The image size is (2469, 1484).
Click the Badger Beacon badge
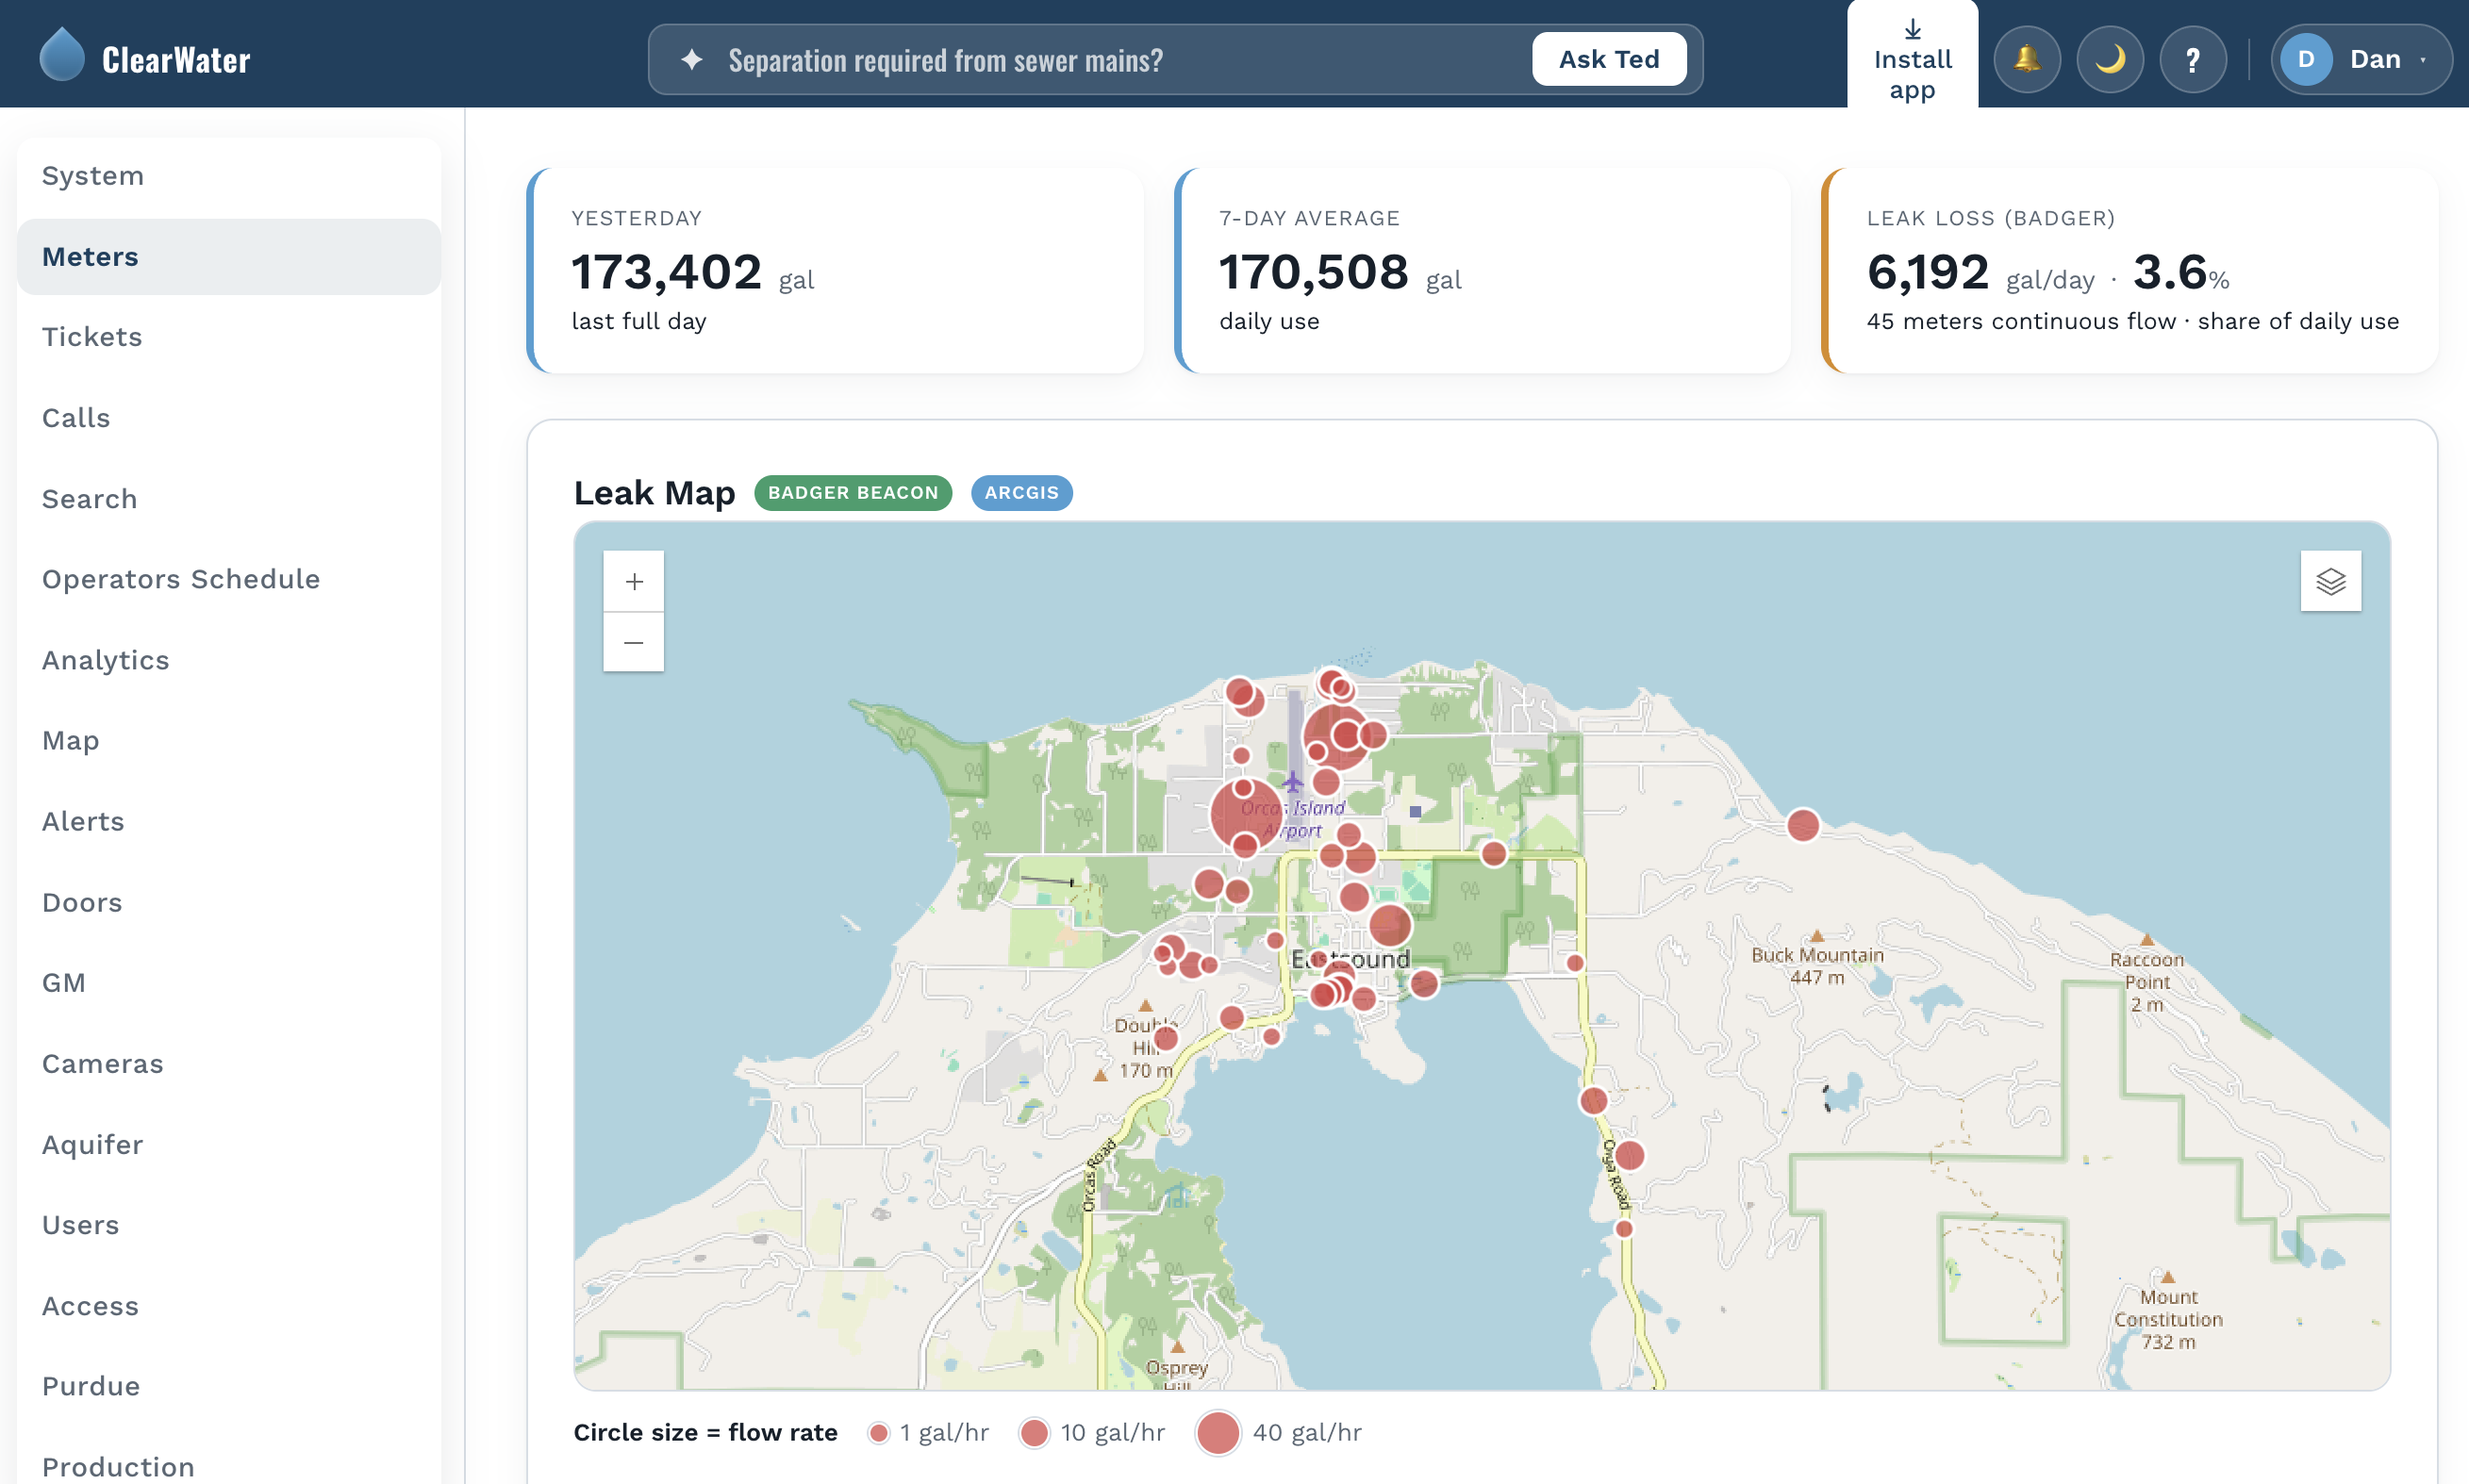pyautogui.click(x=853, y=493)
